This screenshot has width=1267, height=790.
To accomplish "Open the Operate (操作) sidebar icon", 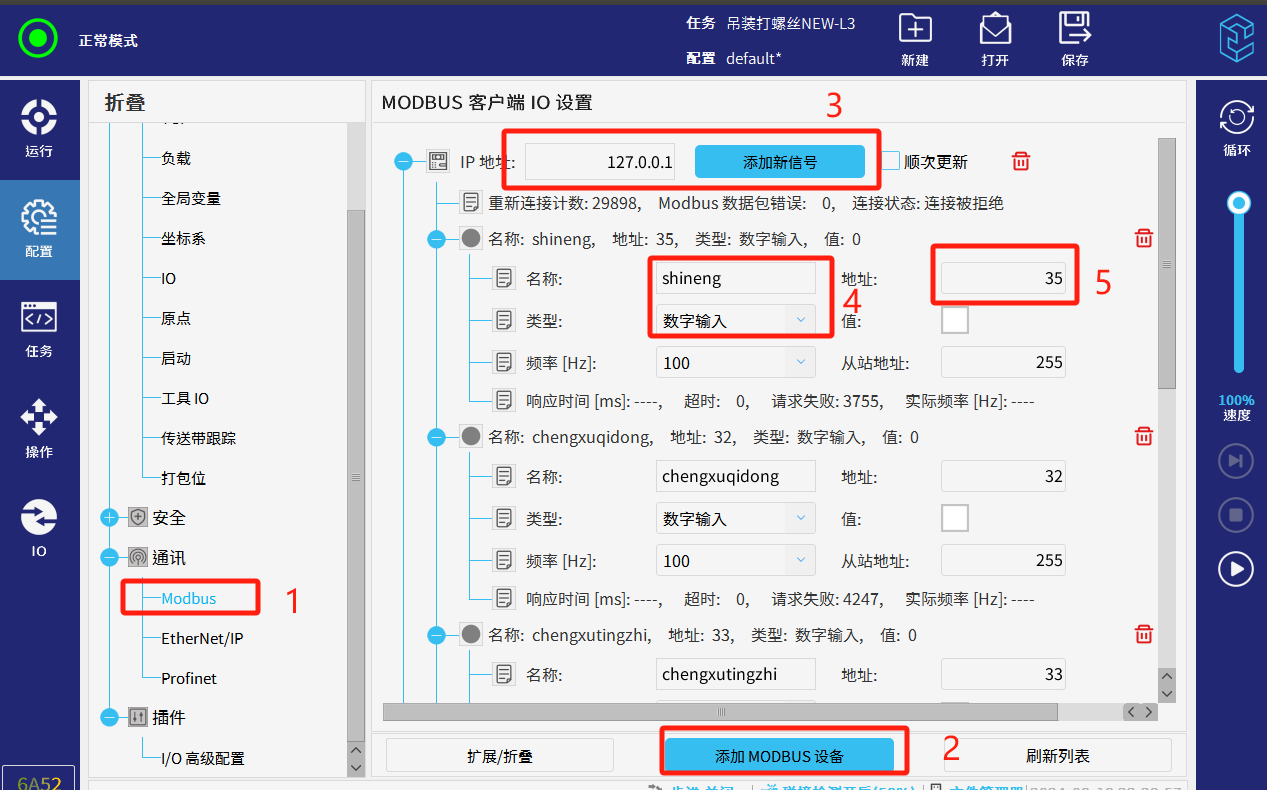I will [x=39, y=429].
